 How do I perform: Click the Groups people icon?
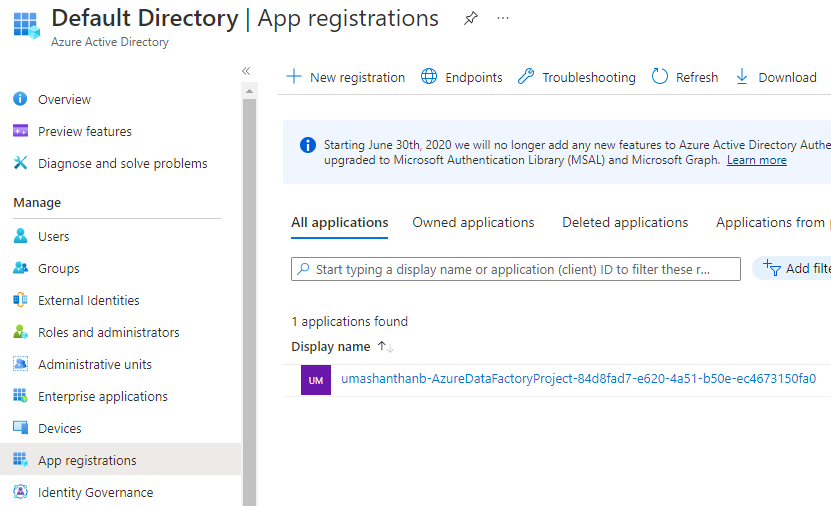click(x=20, y=268)
